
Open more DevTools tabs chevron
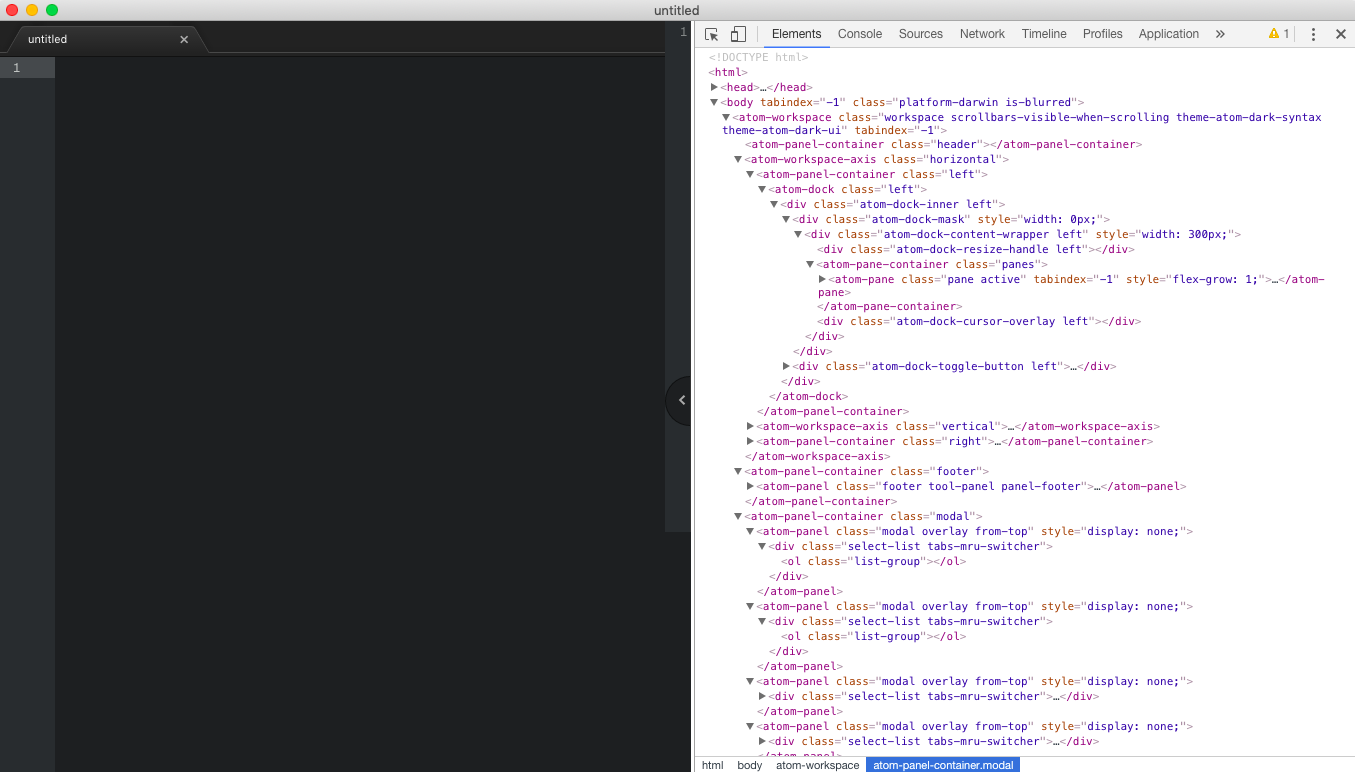pyautogui.click(x=1220, y=34)
